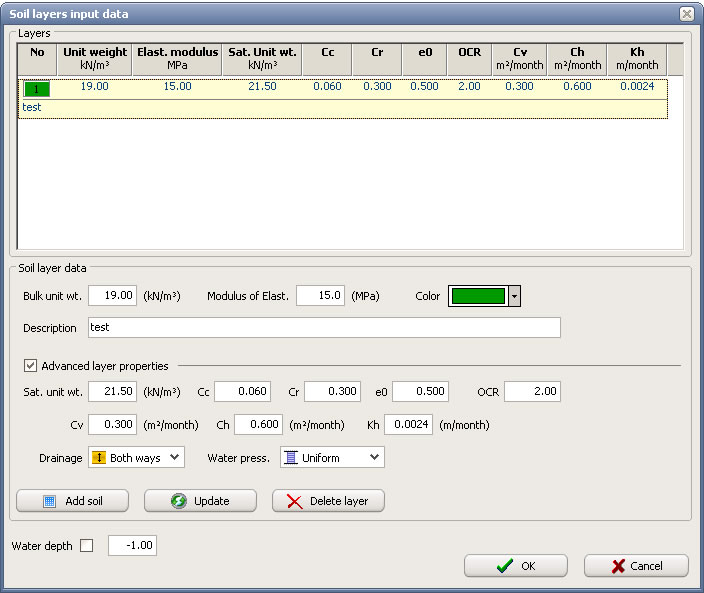704x593 pixels.
Task: Select layer 1 row number cell
Action: (37, 88)
